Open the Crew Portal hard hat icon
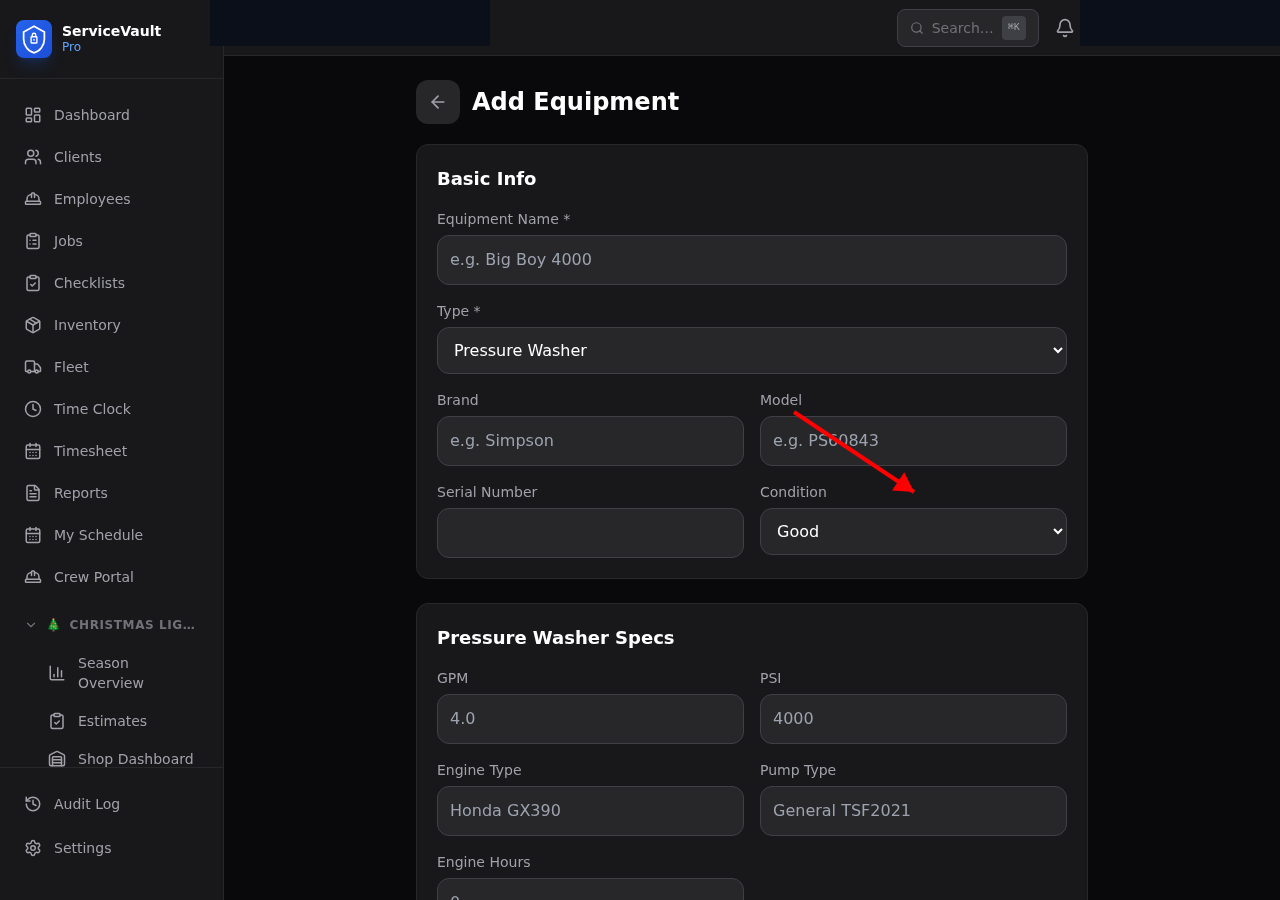Image resolution: width=1280 pixels, height=900 pixels. tap(32, 576)
